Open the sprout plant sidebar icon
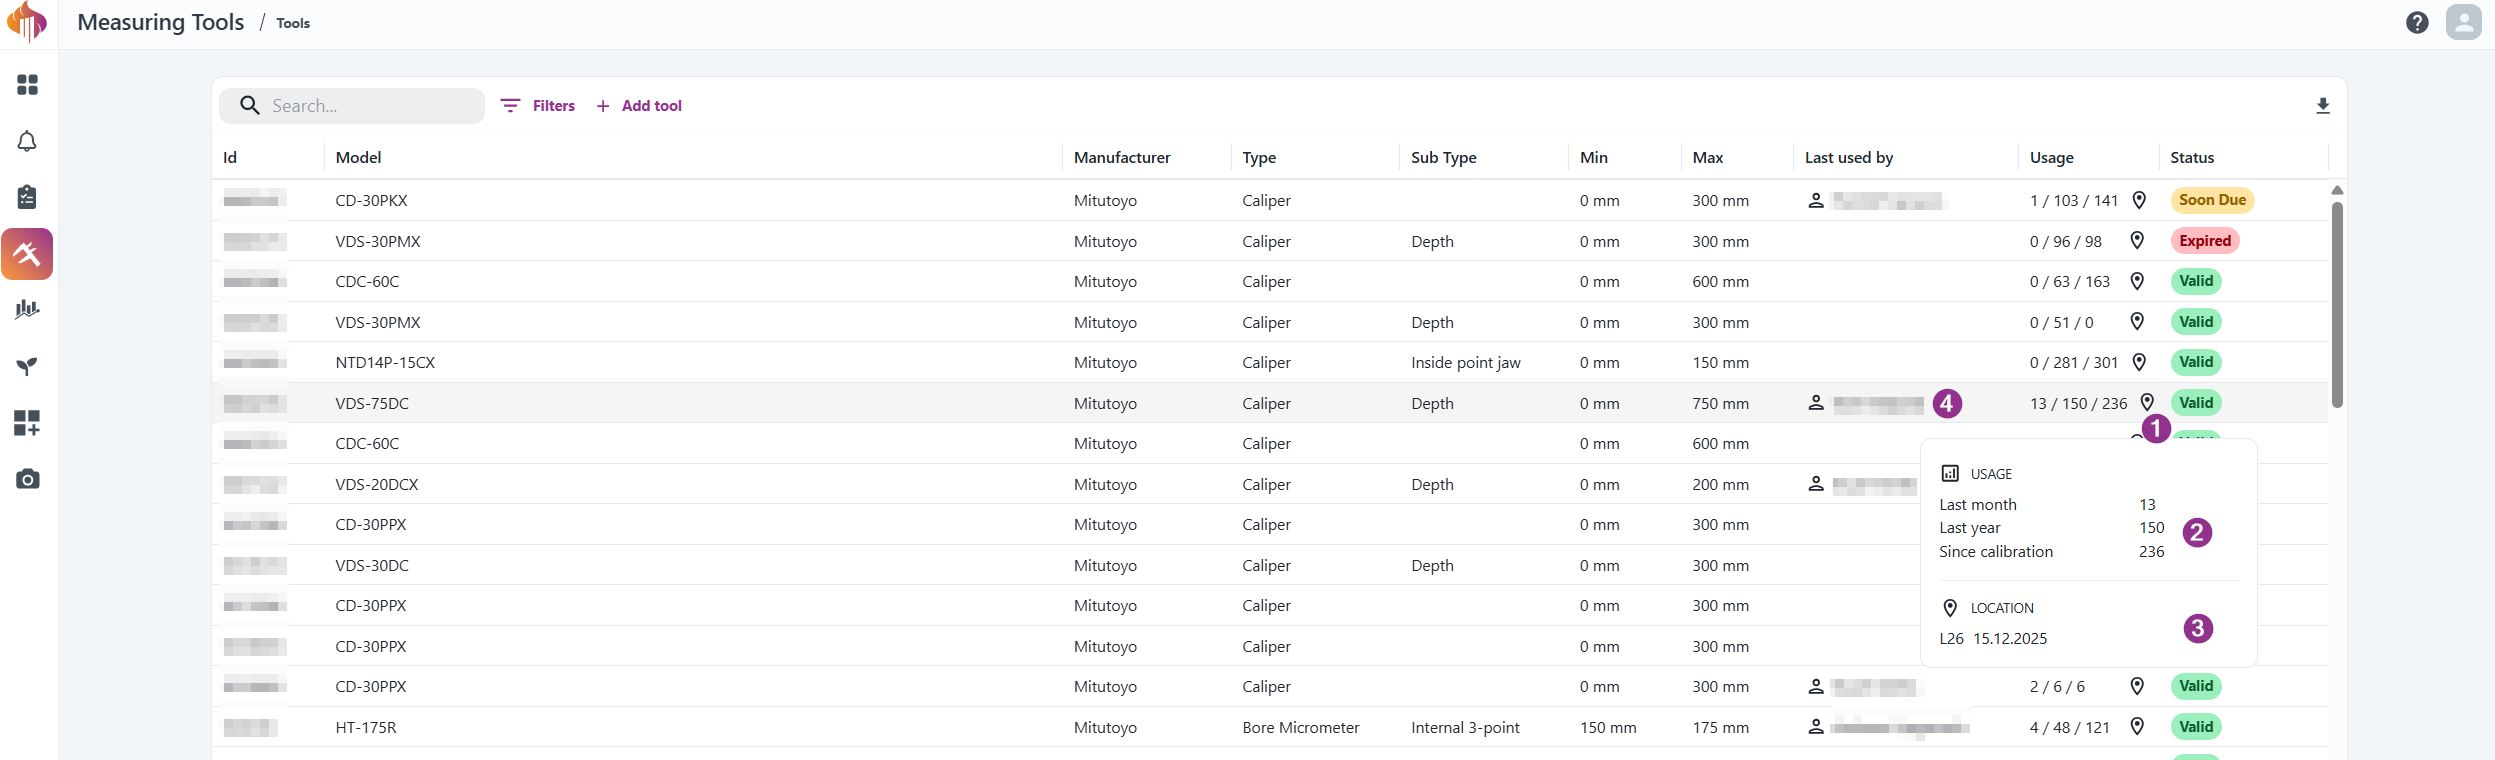The image size is (2495, 760). pos(27,366)
